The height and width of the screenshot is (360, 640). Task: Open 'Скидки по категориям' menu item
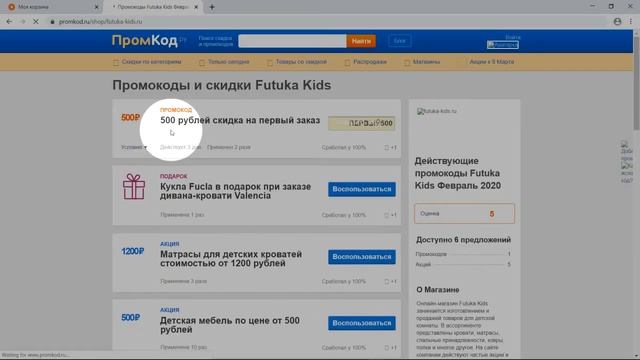[x=147, y=62]
